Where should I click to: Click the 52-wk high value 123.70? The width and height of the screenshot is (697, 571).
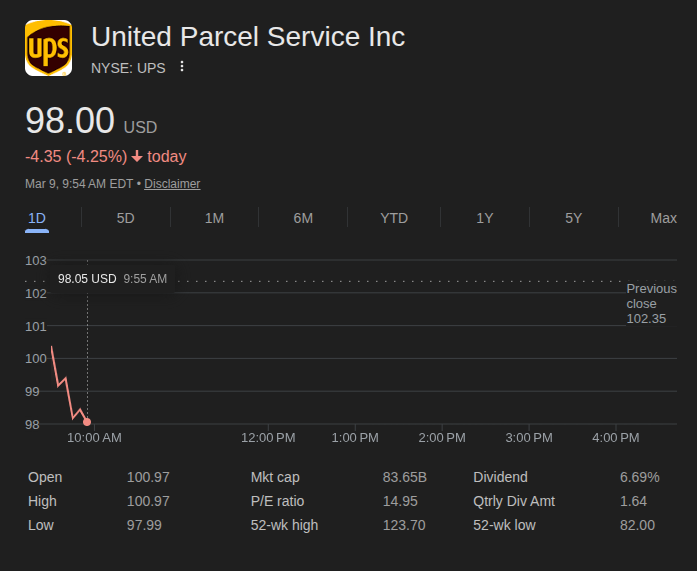(404, 525)
